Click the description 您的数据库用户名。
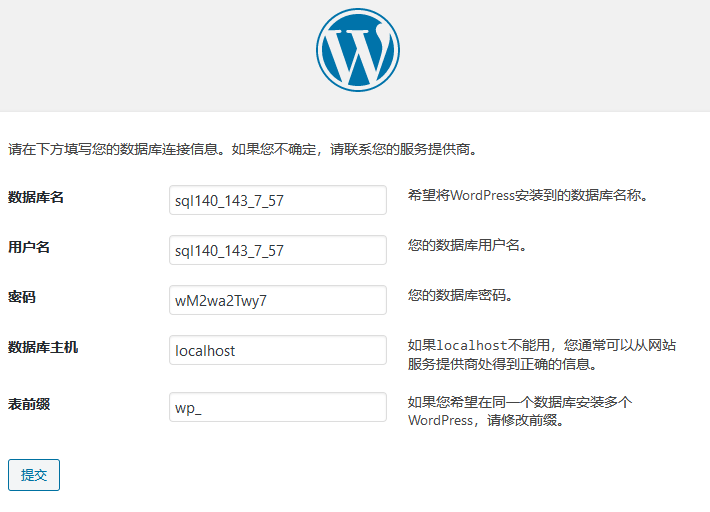The height and width of the screenshot is (512, 710). 467,245
